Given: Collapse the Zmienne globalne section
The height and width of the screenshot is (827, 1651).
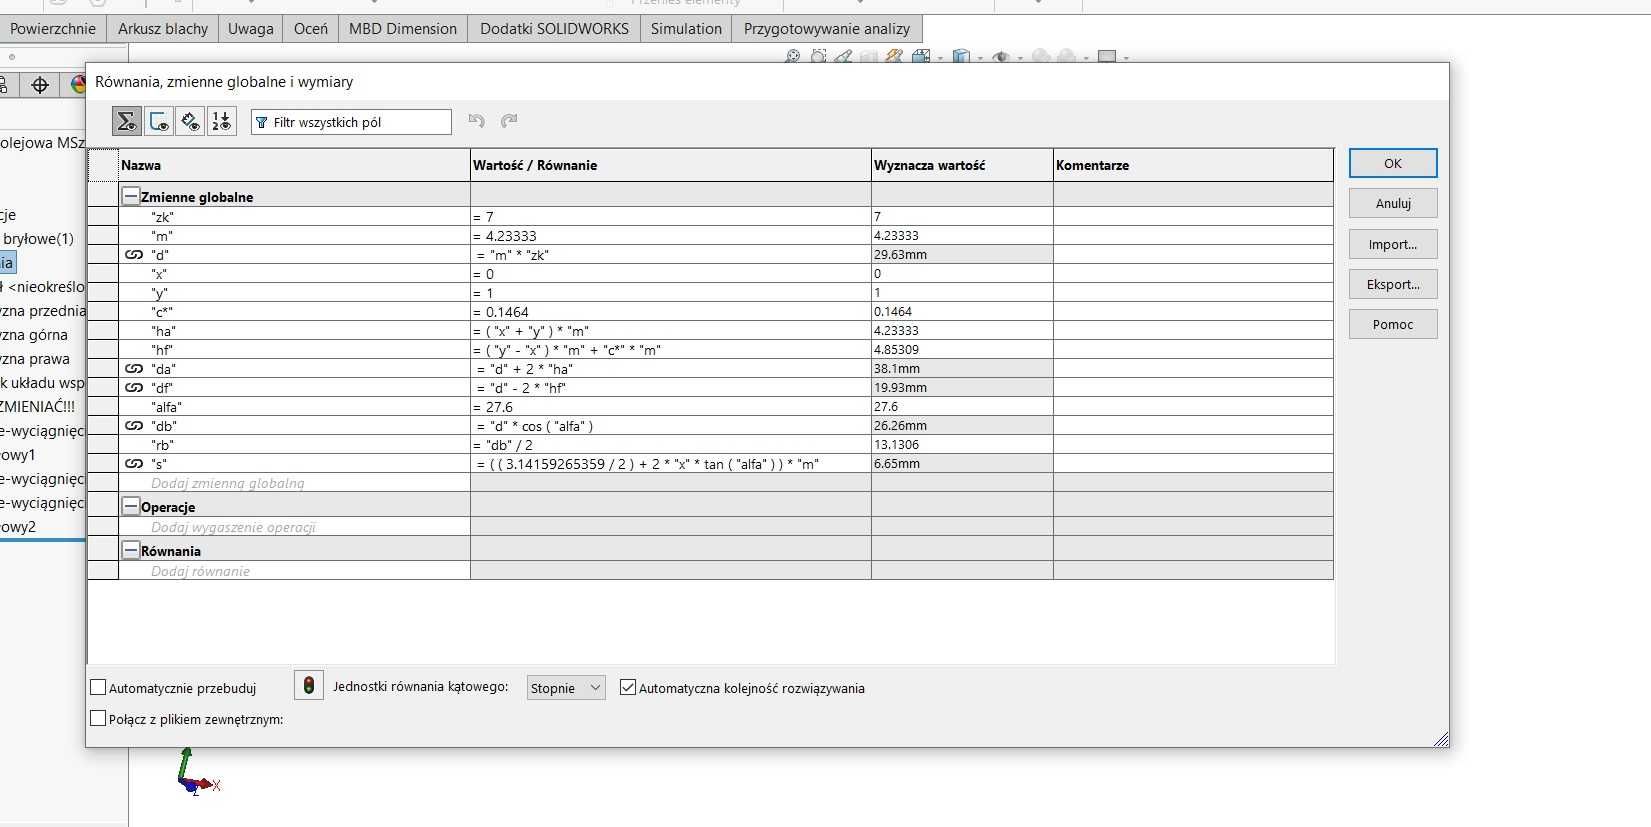Looking at the screenshot, I should (131, 196).
